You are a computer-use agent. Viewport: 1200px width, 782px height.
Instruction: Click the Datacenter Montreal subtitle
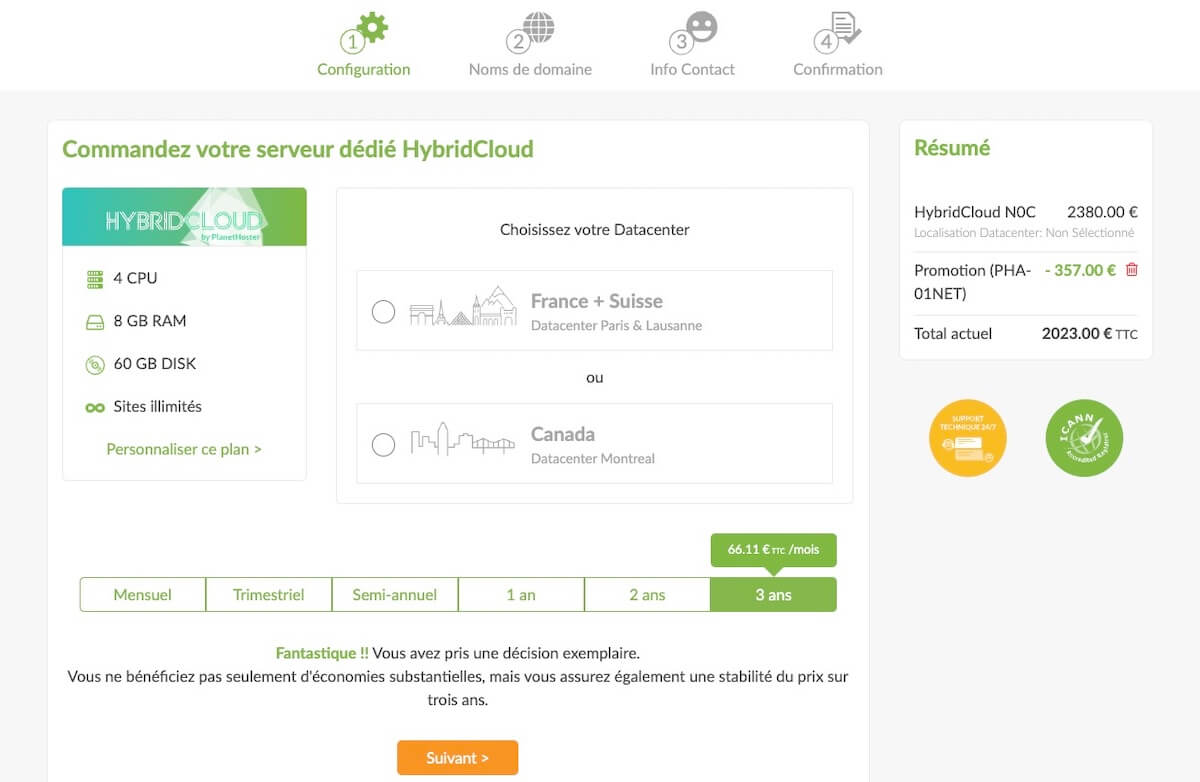[593, 459]
